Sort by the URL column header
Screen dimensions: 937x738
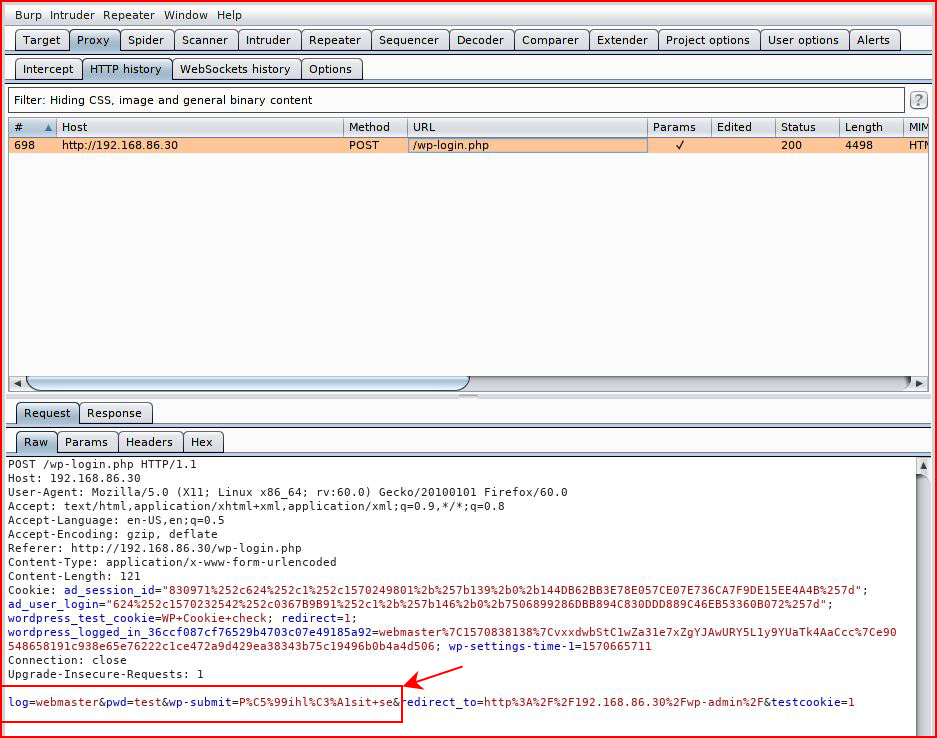pyautogui.click(x=527, y=127)
